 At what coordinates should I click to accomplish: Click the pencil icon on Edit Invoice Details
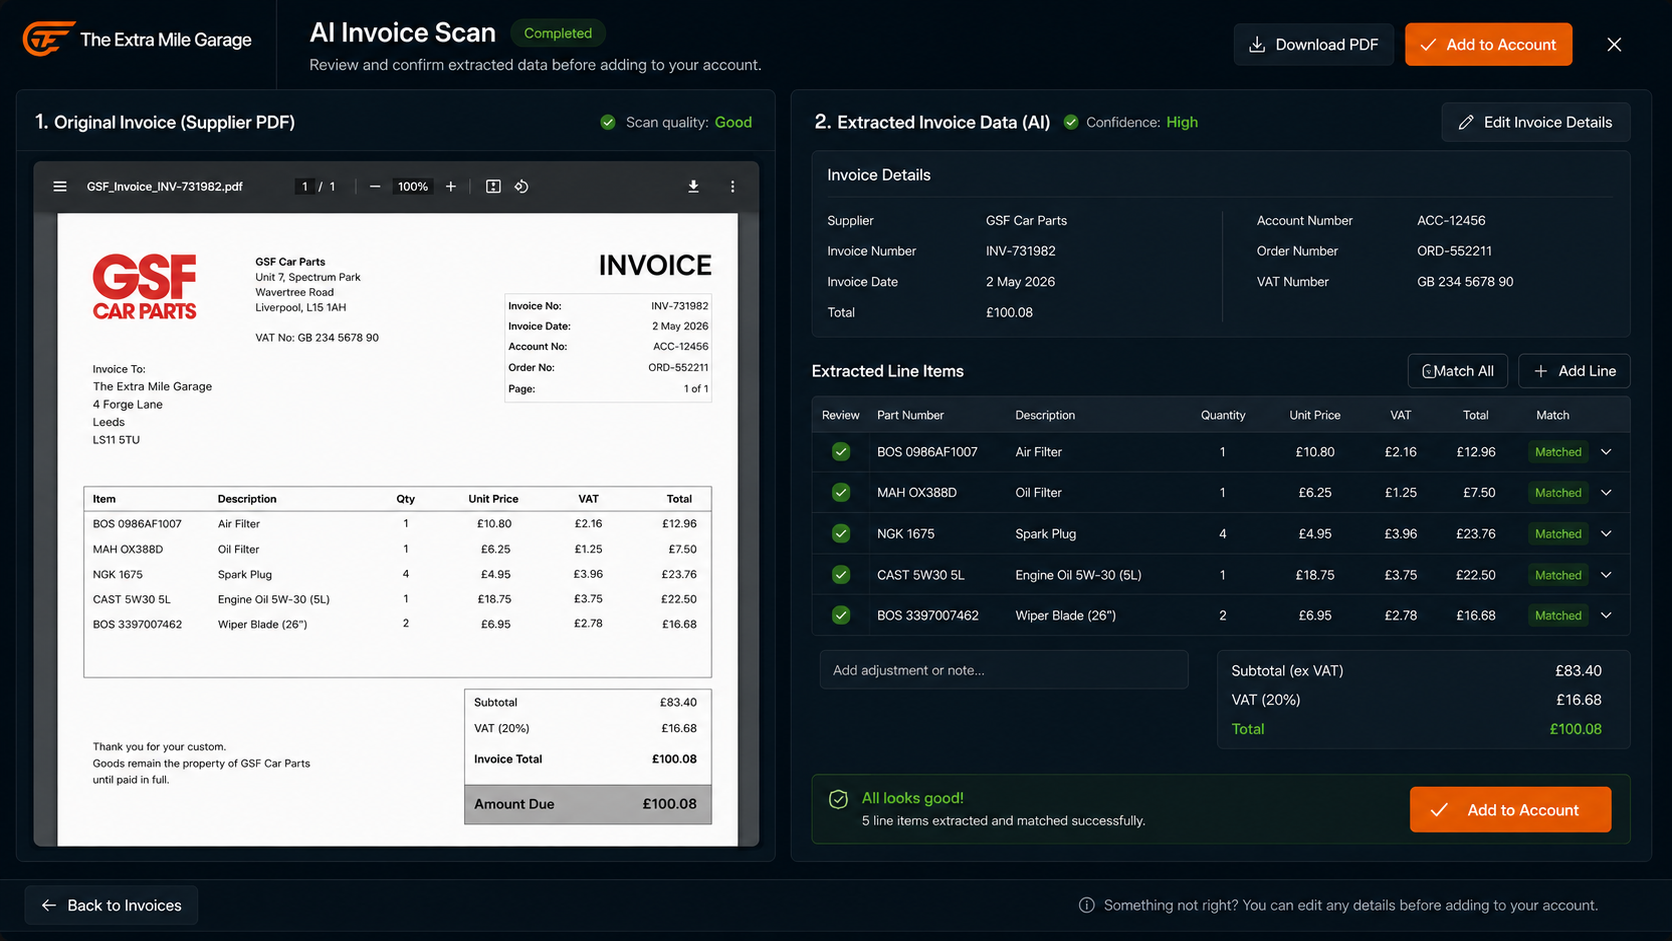pyautogui.click(x=1466, y=122)
